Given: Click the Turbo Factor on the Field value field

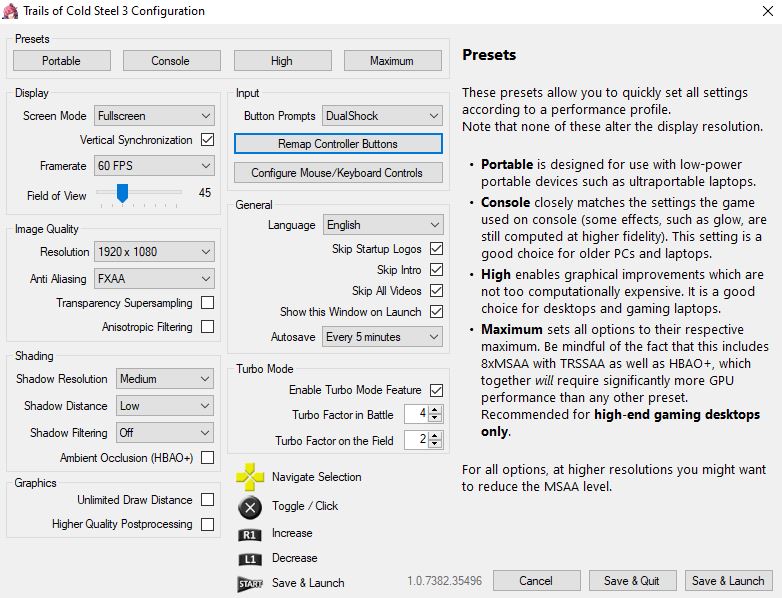Looking at the screenshot, I should click(x=417, y=440).
